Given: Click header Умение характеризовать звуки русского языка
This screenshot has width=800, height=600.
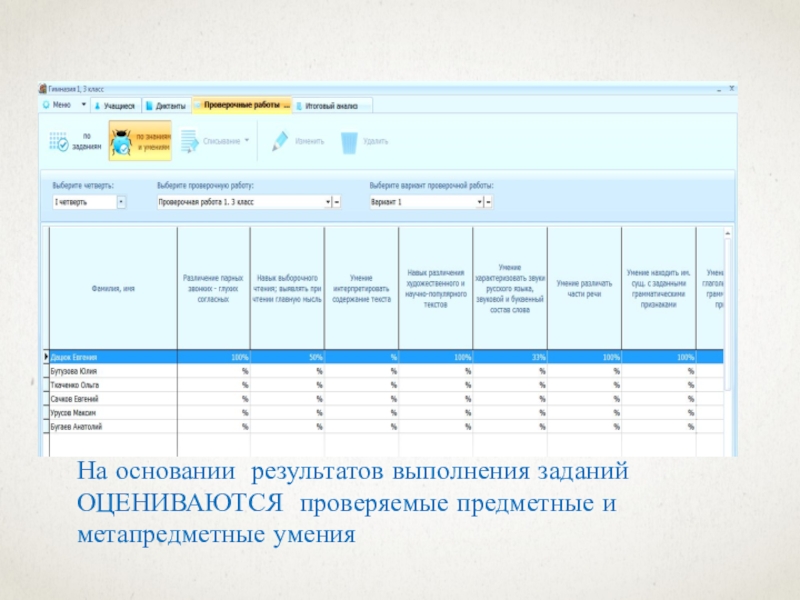Looking at the screenshot, I should point(510,289).
